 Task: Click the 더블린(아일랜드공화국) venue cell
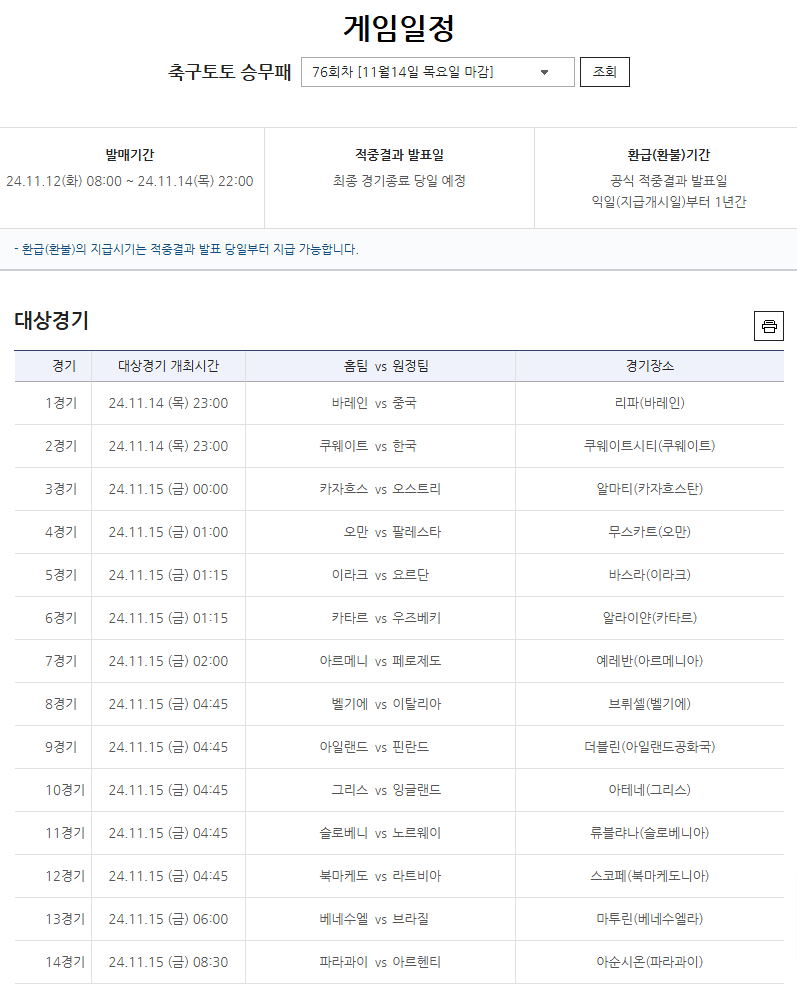(649, 747)
